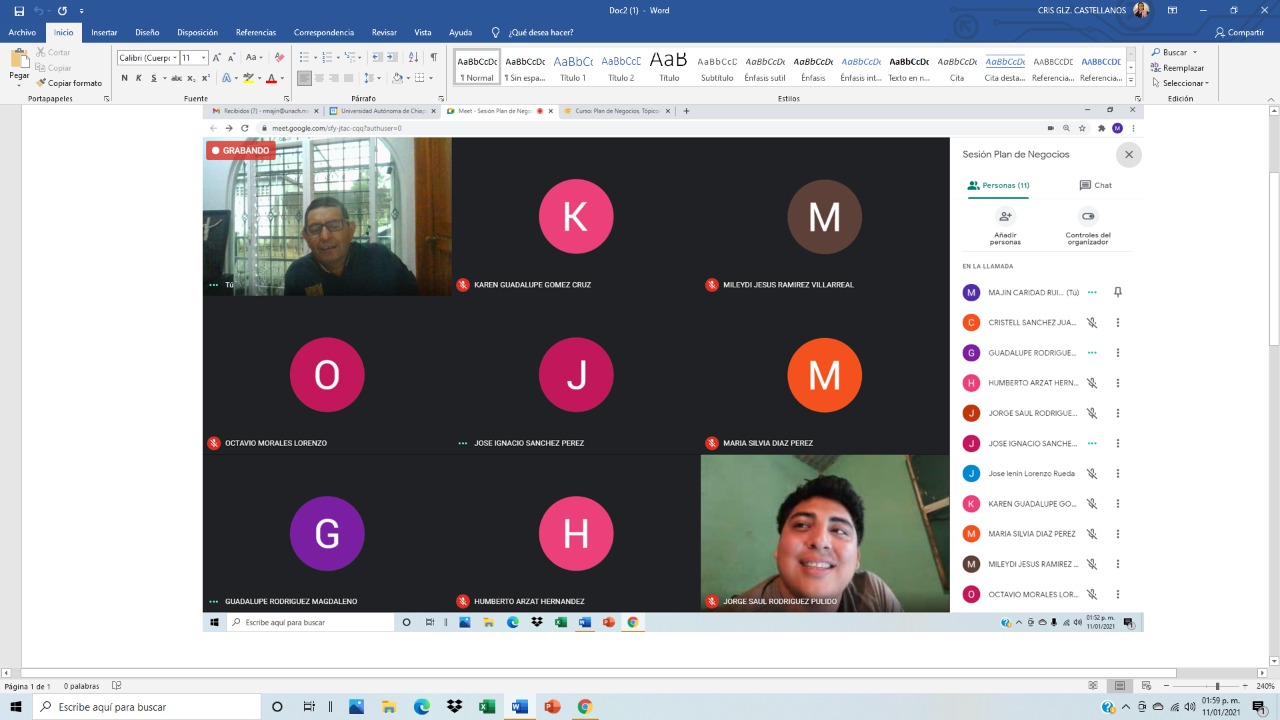1280x720 pixels.
Task: Apply subscript x₂ formatting
Action: point(192,78)
